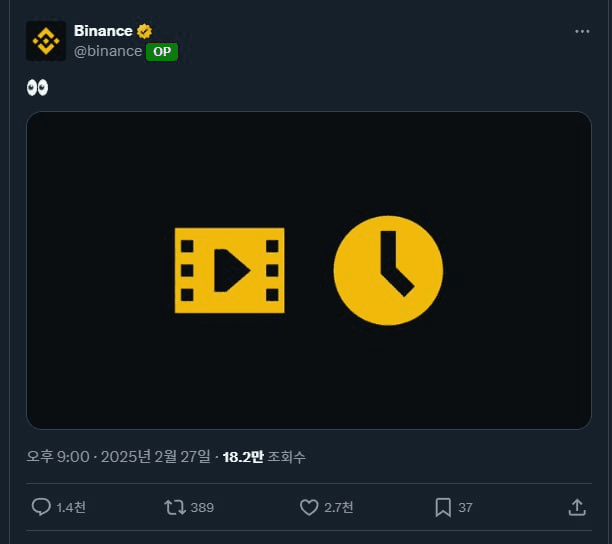Open the share upload icon
The height and width of the screenshot is (544, 612).
(x=577, y=507)
